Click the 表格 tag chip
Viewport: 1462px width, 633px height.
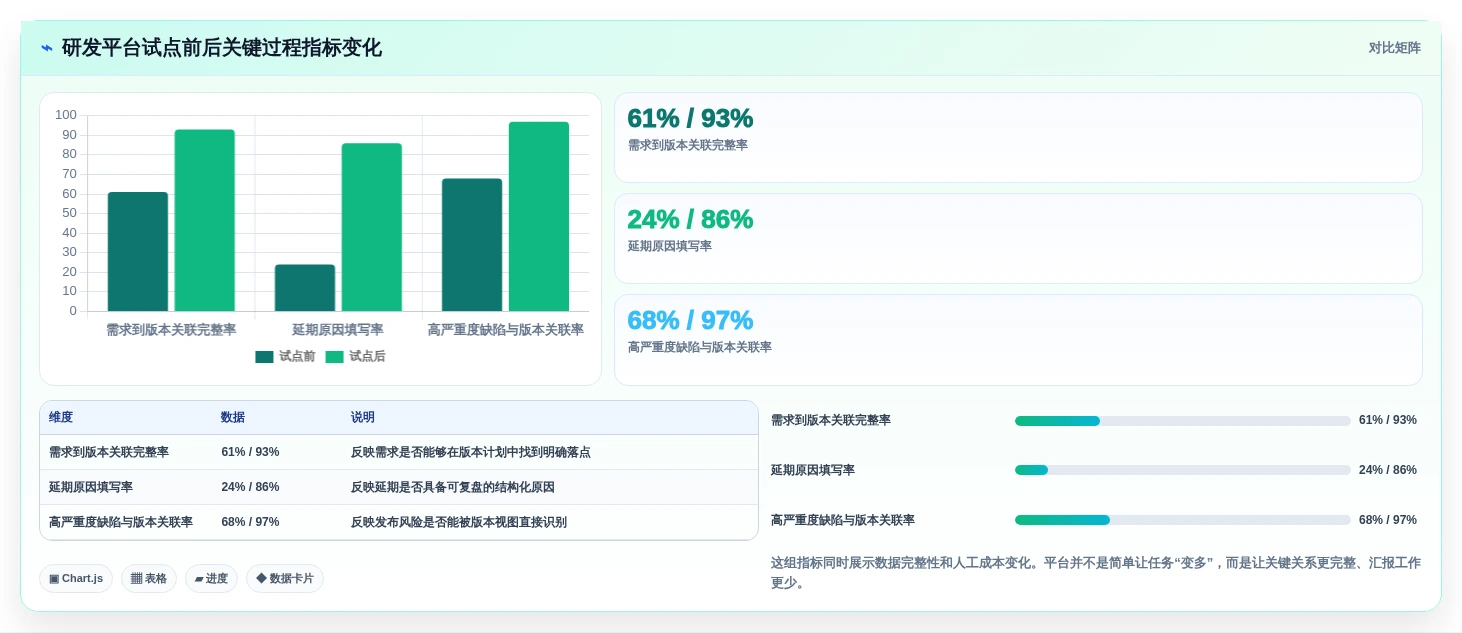(149, 579)
